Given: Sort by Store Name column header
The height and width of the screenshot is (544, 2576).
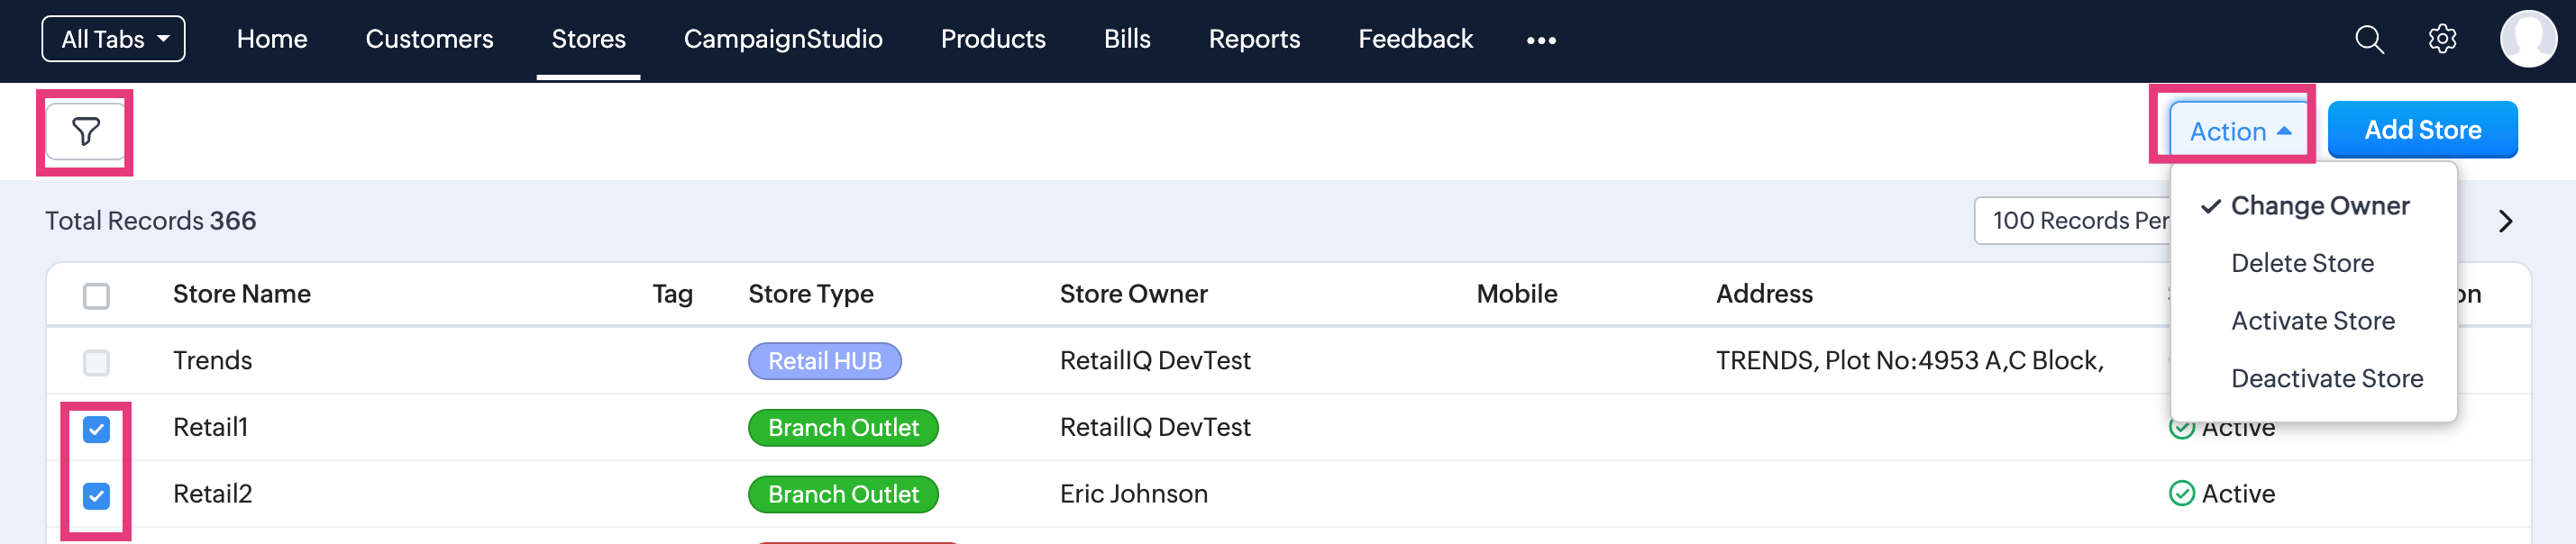Looking at the screenshot, I should (x=242, y=294).
